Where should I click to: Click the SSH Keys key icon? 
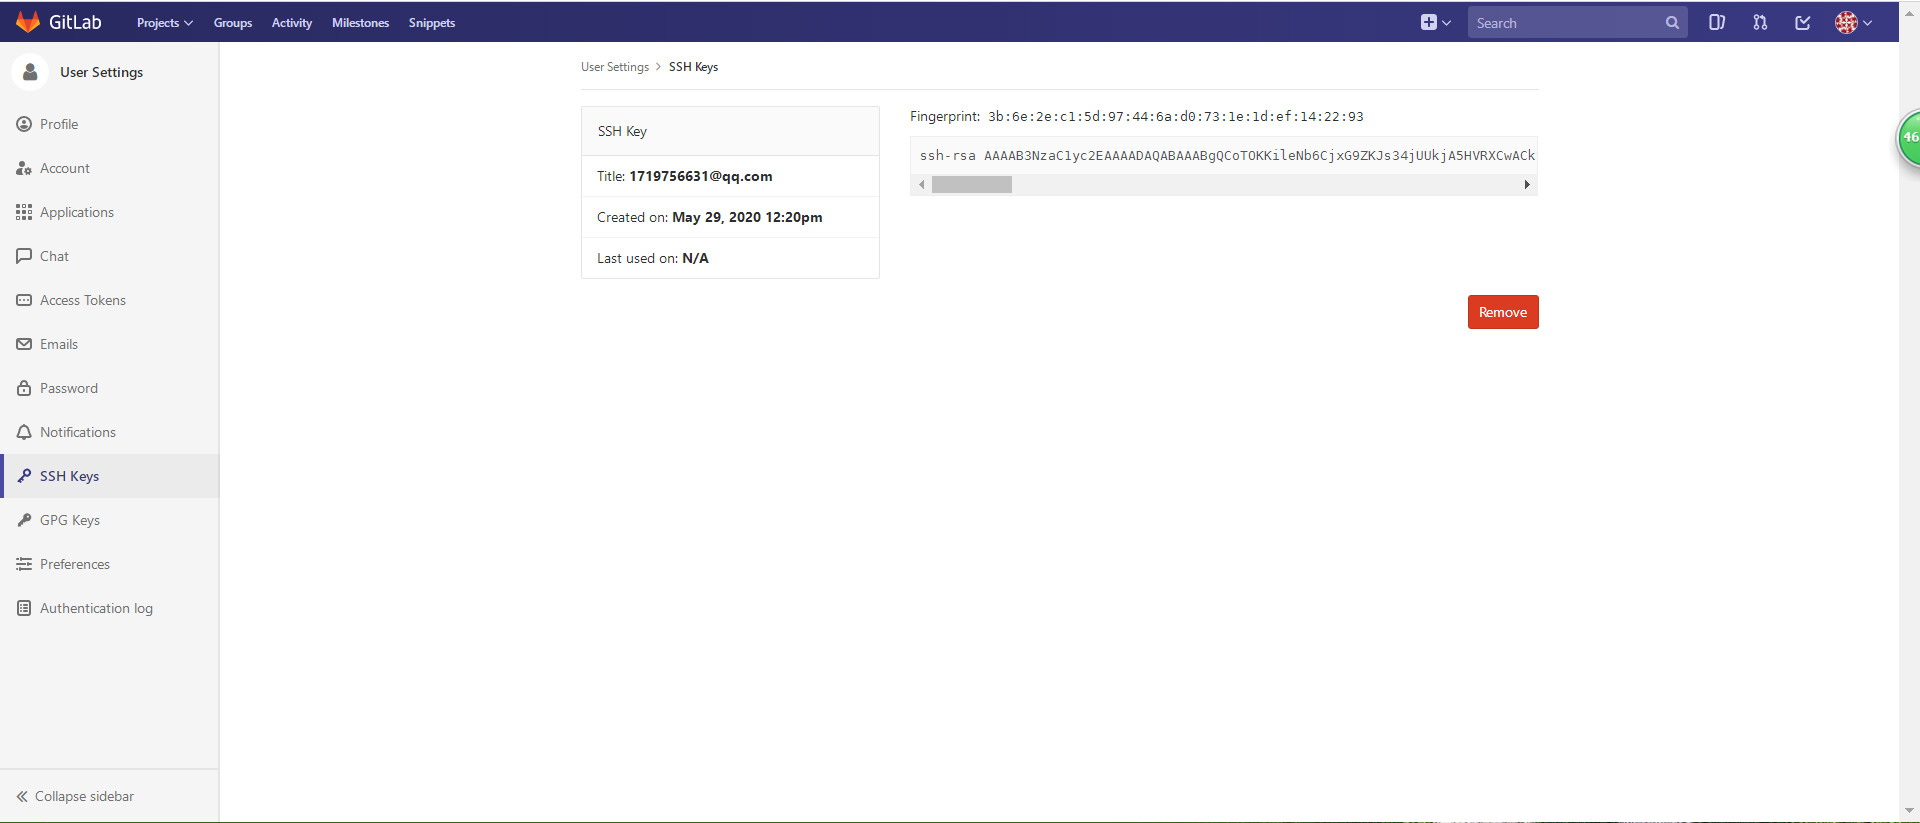(x=24, y=476)
